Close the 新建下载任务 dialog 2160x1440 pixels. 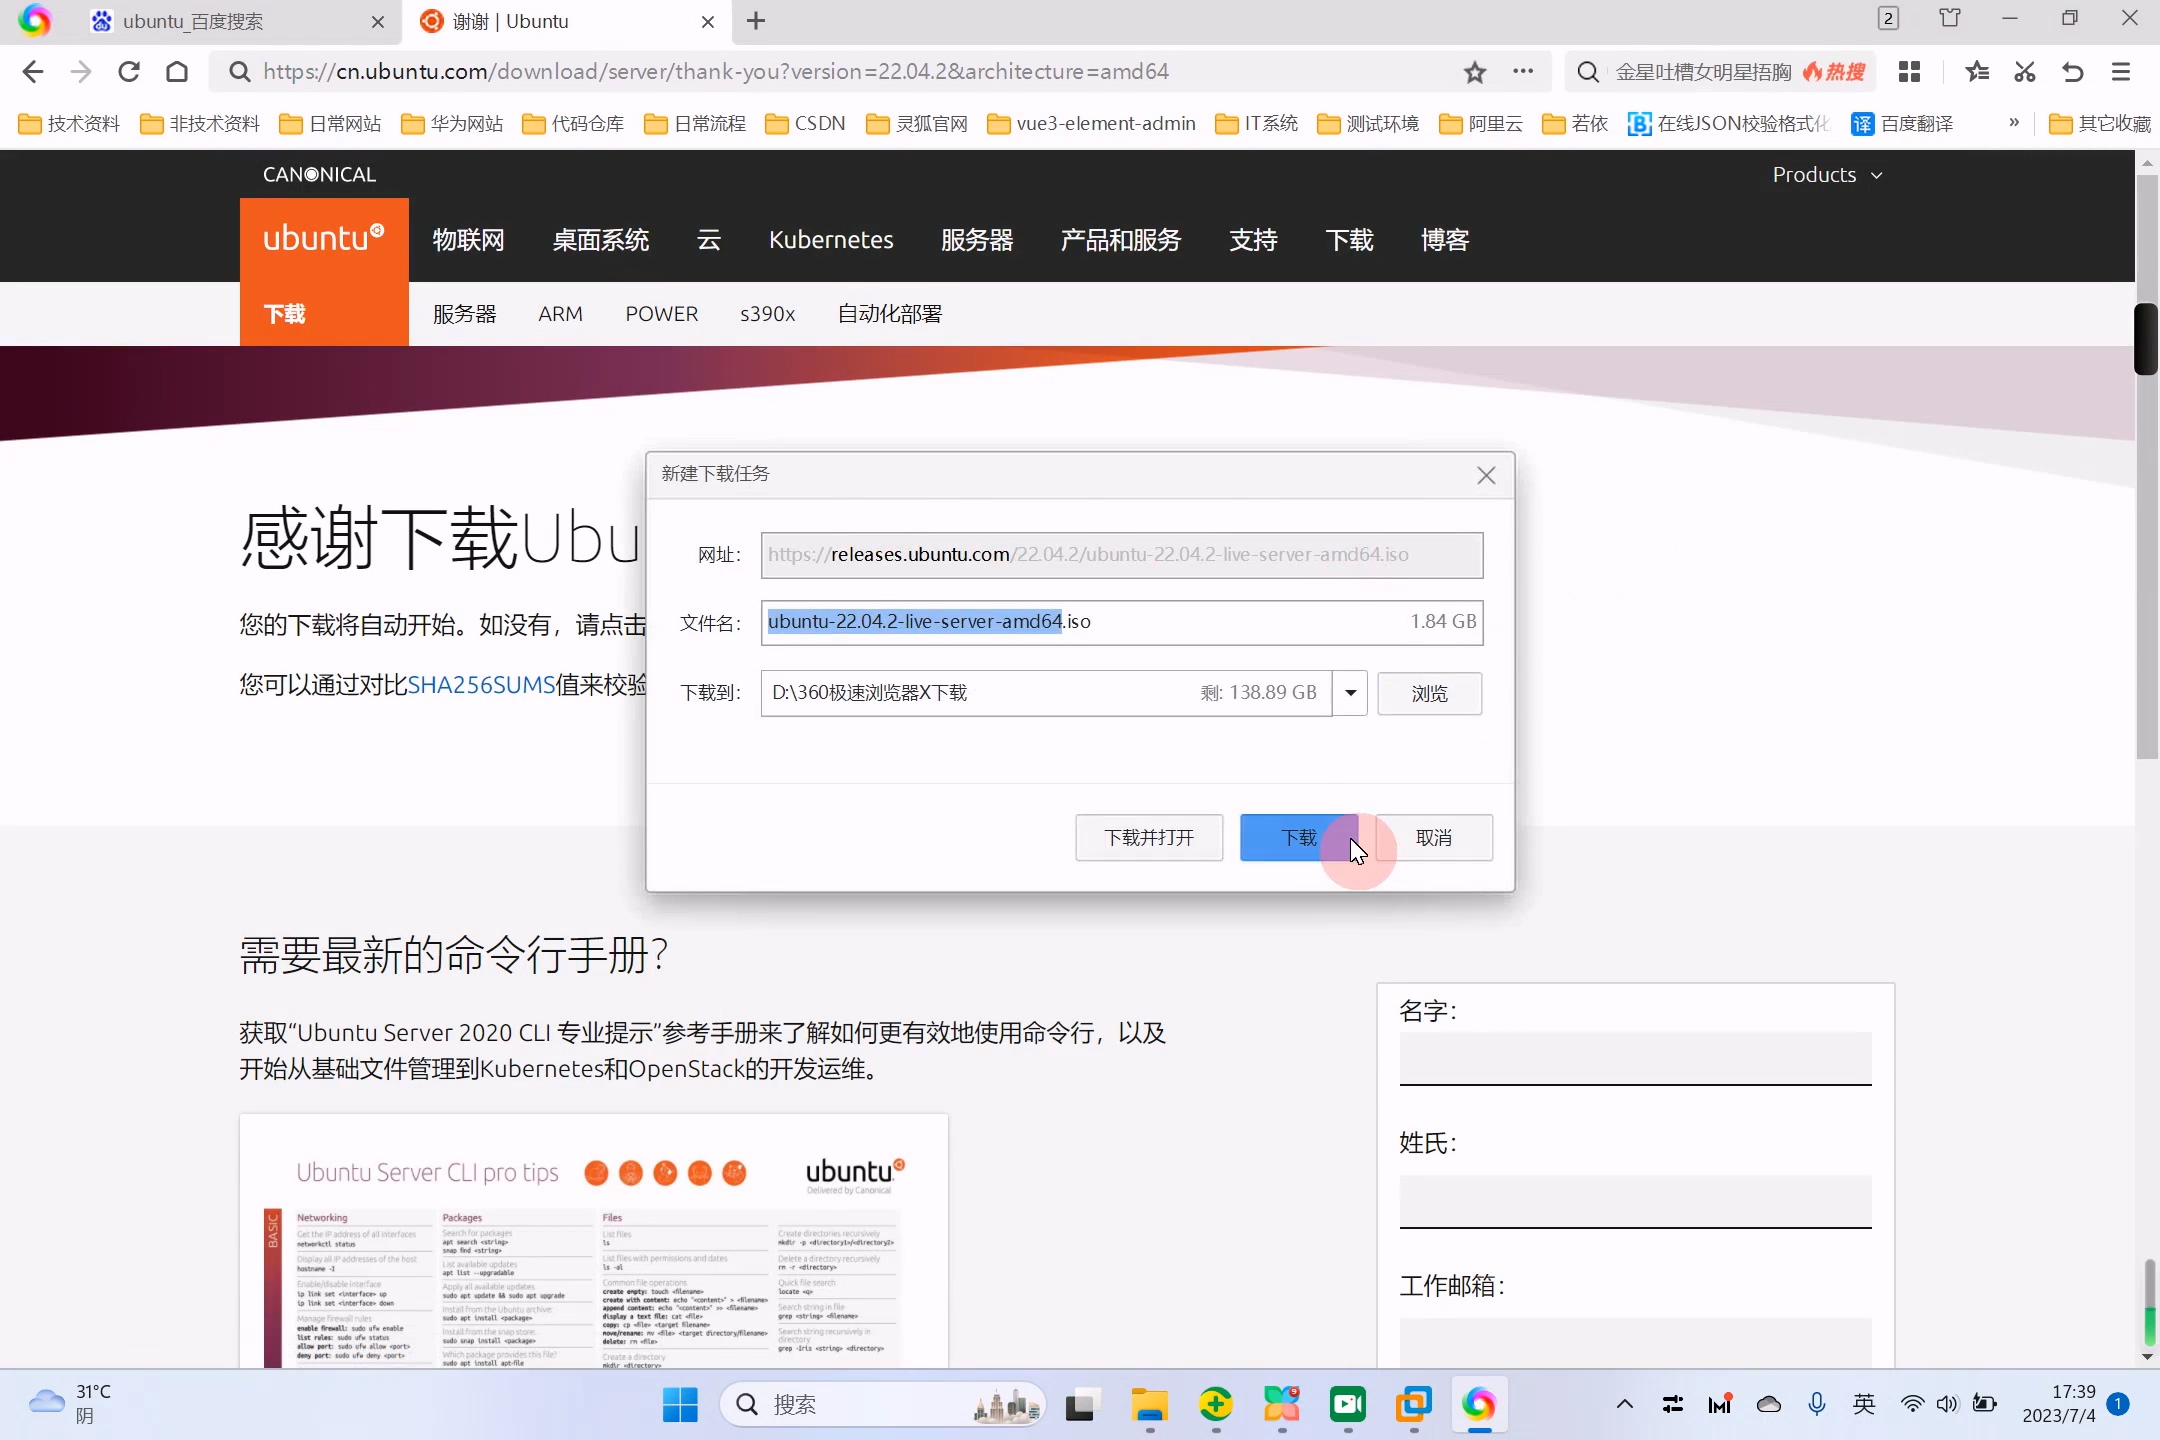[x=1486, y=475]
